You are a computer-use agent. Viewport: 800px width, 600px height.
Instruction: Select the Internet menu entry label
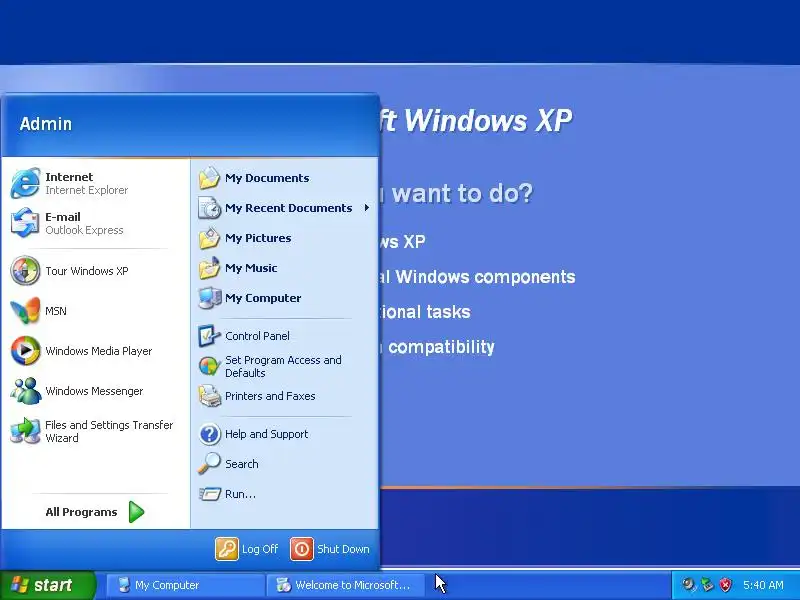pyautogui.click(x=69, y=177)
